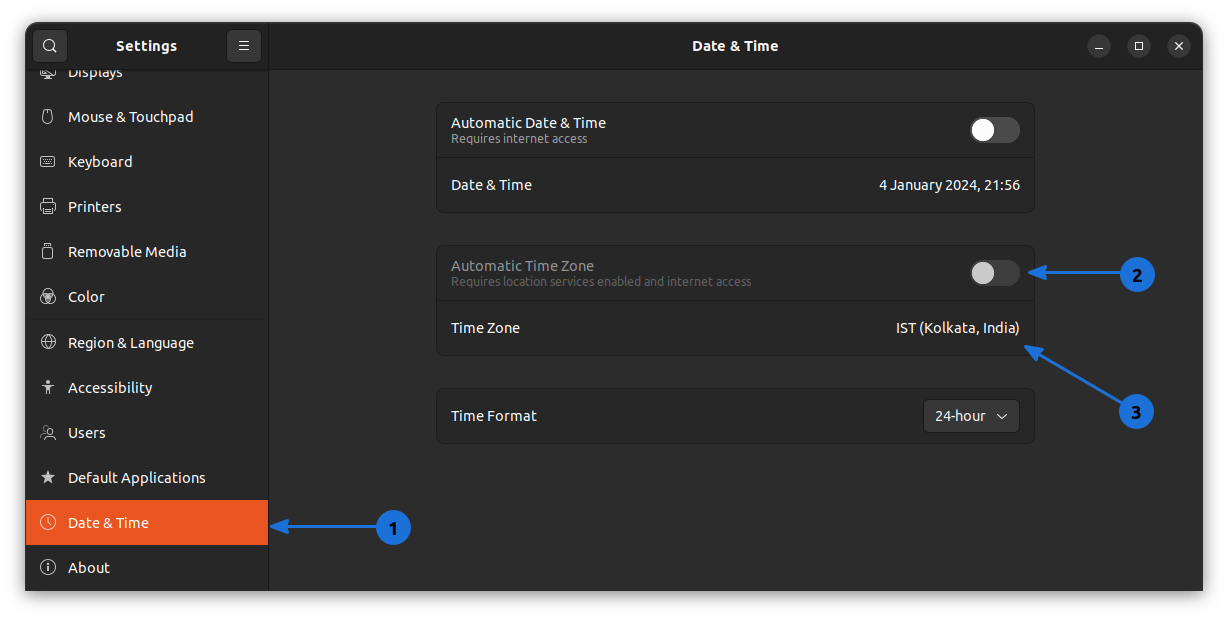Open the Settings search icon
Screen dimensions: 1228x619
(49, 46)
